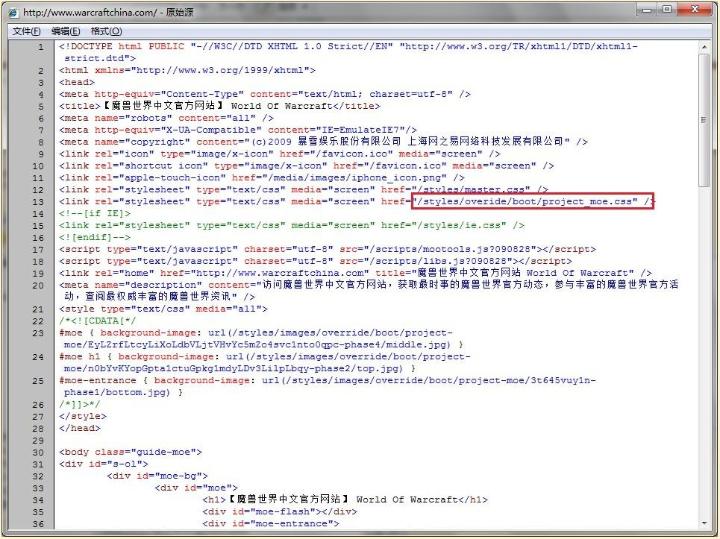Click /styles/master.css href on line 12
The width and height of the screenshot is (720, 539).
[x=471, y=190]
